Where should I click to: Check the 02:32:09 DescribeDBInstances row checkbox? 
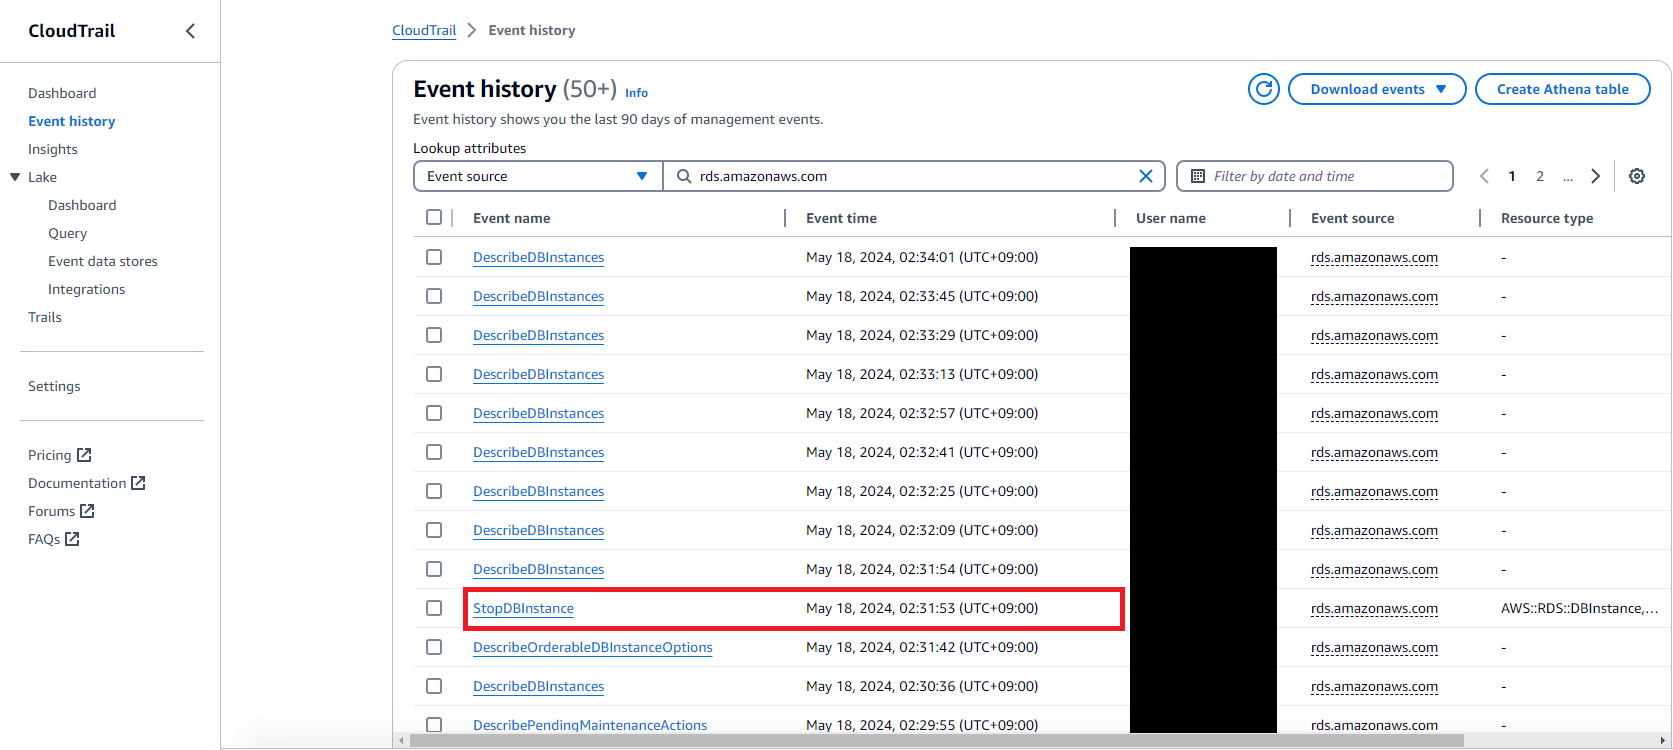pyautogui.click(x=434, y=530)
